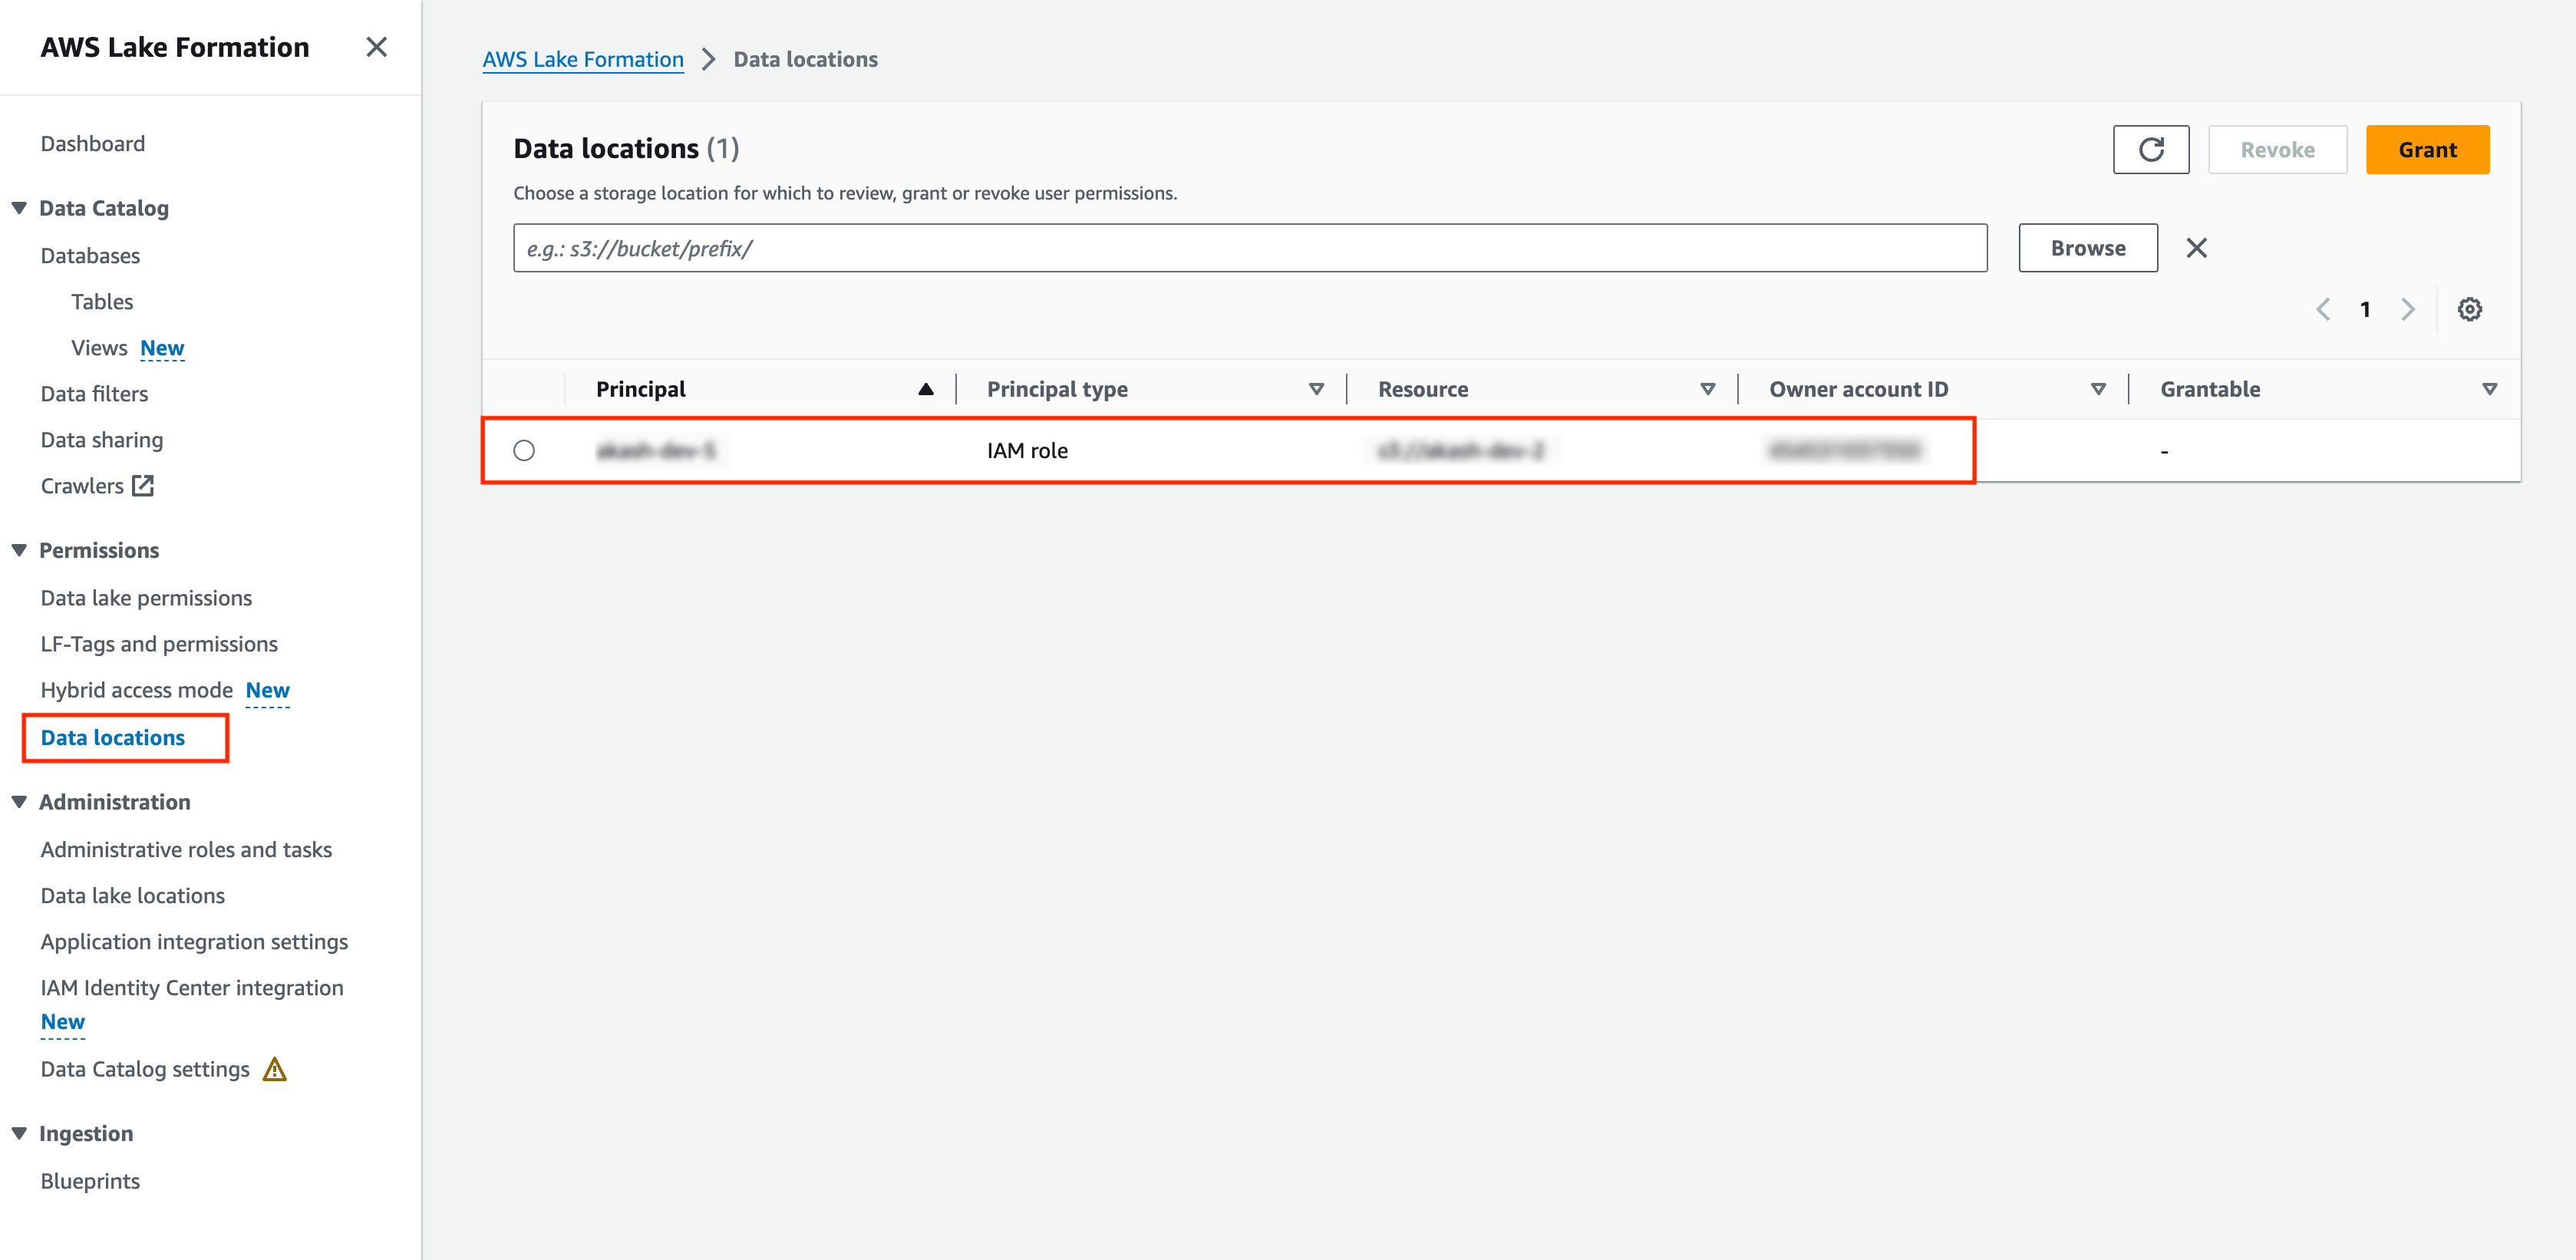This screenshot has height=1260, width=2576.
Task: Click the Data Catalog settings warning icon
Action: click(x=274, y=1070)
